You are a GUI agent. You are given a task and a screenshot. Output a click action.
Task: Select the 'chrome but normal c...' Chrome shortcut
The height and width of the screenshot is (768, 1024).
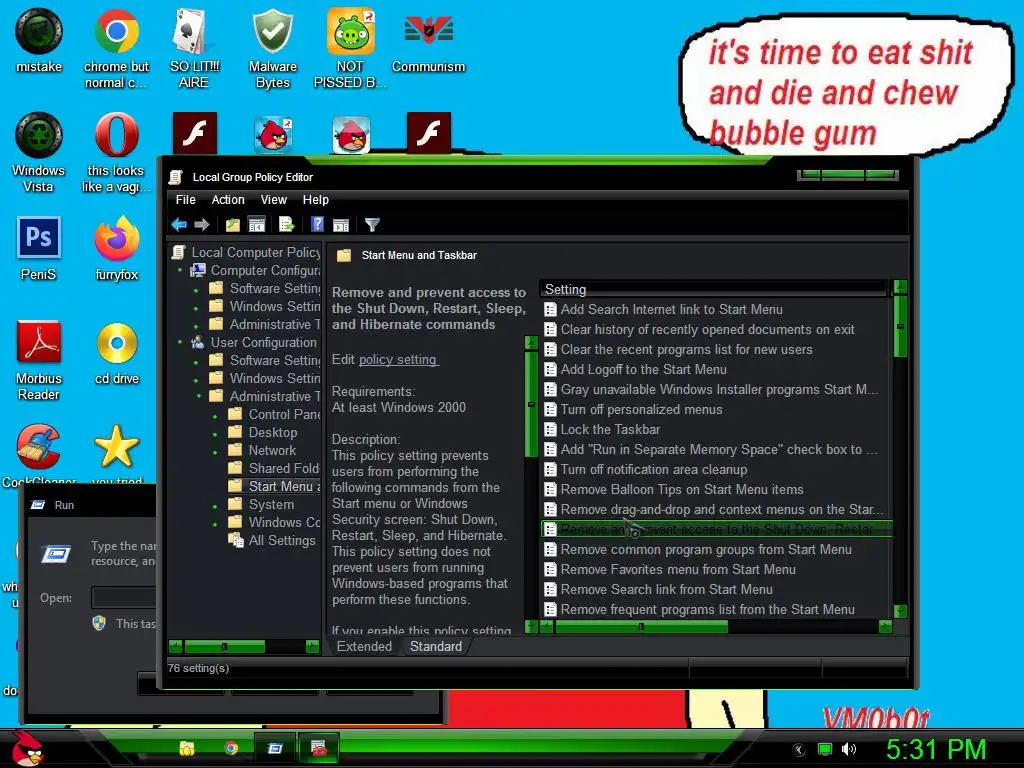pos(116,49)
